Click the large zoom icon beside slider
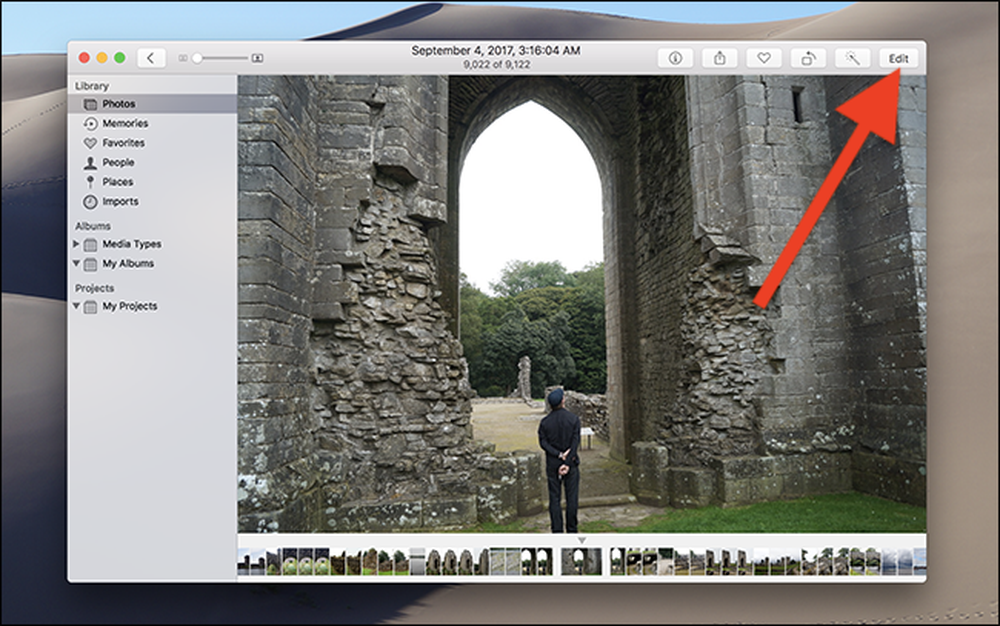The width and height of the screenshot is (1000, 626). 257,58
